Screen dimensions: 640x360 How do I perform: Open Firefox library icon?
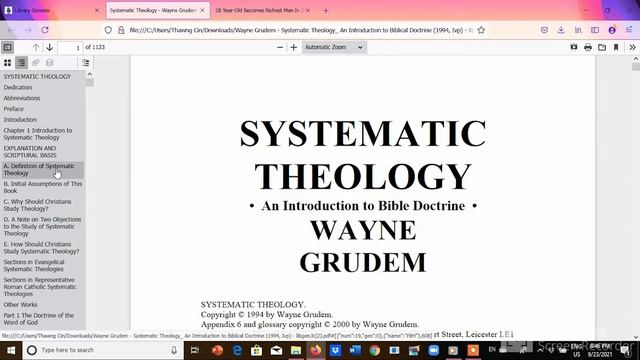click(x=578, y=30)
